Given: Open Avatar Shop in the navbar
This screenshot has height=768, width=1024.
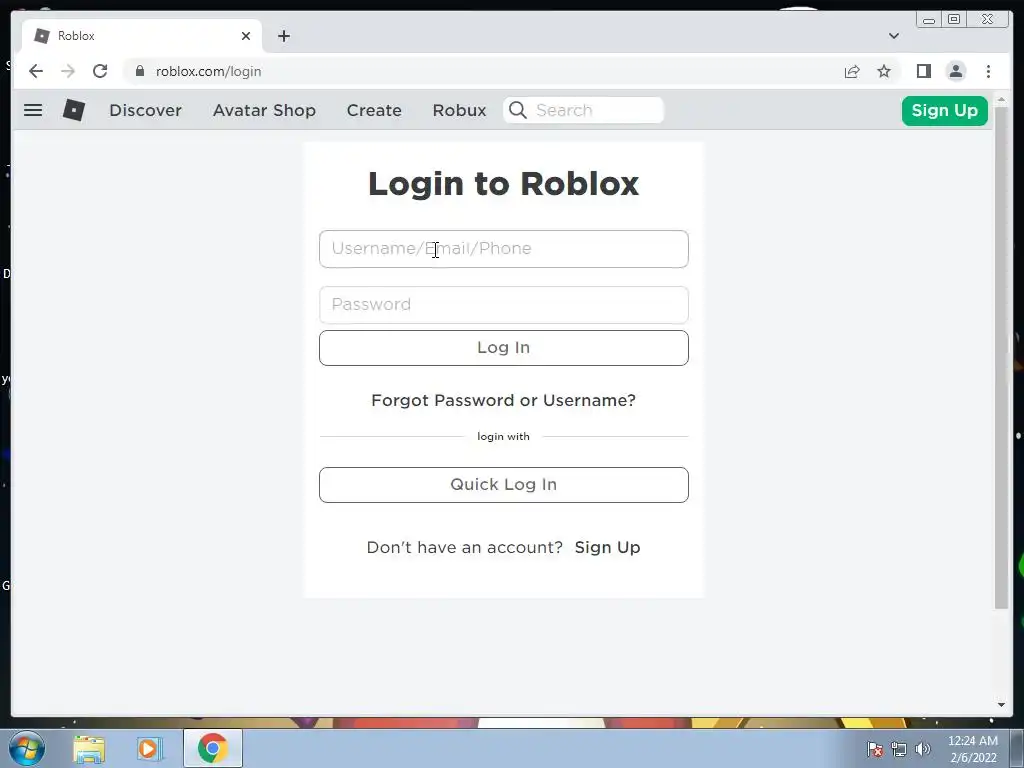Looking at the screenshot, I should pos(264,110).
